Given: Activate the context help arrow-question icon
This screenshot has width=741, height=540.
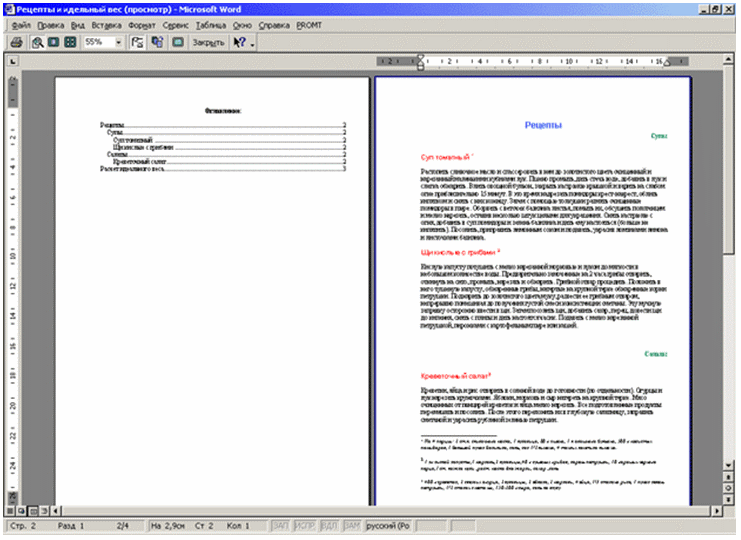Looking at the screenshot, I should coord(240,43).
